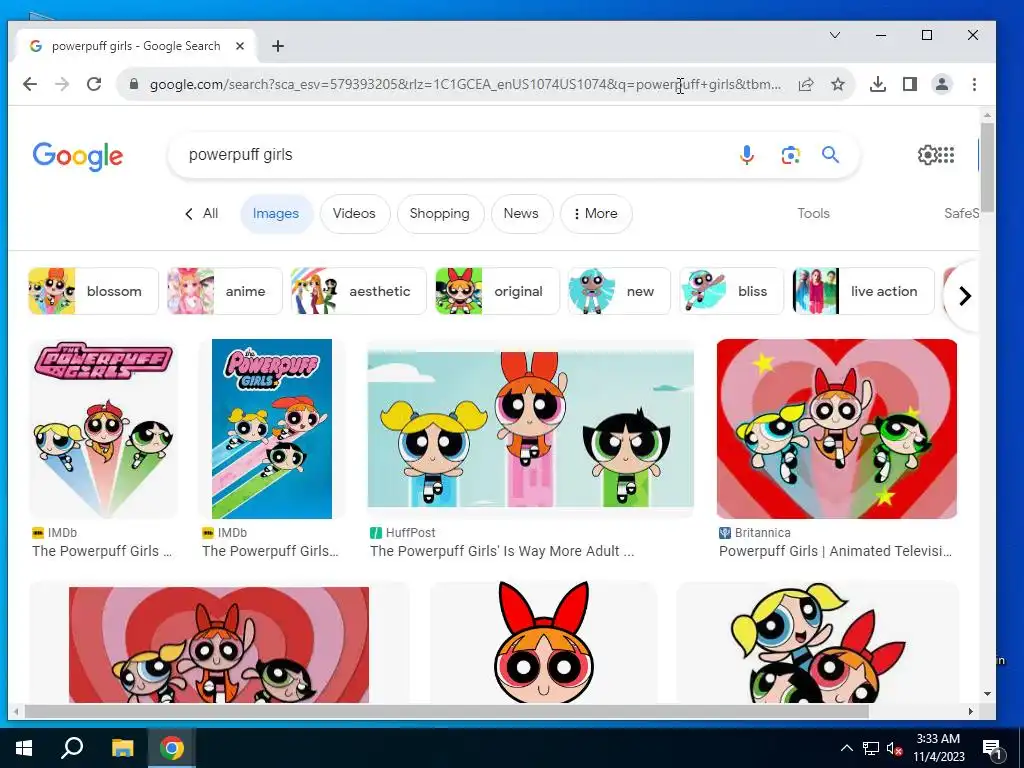Image resolution: width=1024 pixels, height=768 pixels.
Task: Filter images by blossom chip
Action: point(93,291)
